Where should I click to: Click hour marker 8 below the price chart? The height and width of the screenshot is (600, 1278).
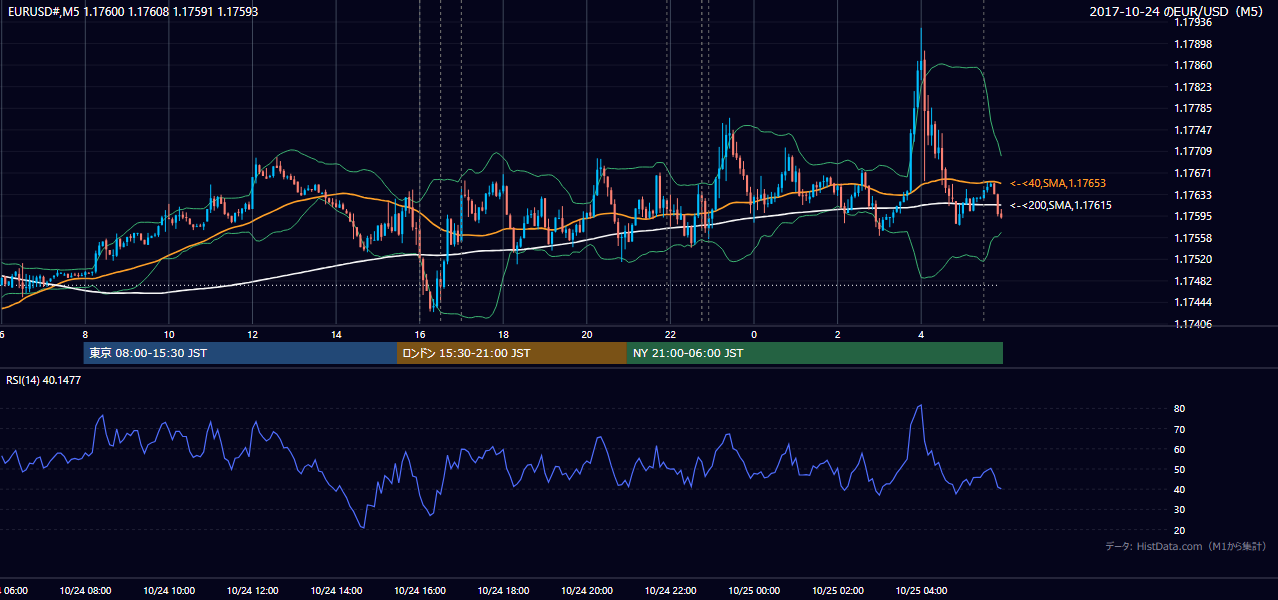(x=85, y=334)
